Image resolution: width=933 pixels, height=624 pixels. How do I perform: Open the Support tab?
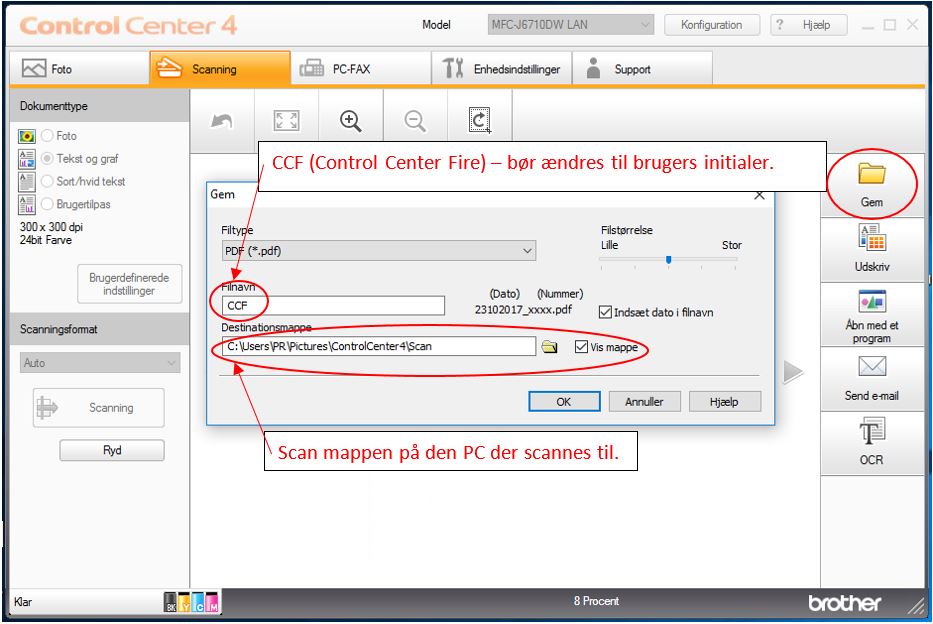[x=642, y=69]
